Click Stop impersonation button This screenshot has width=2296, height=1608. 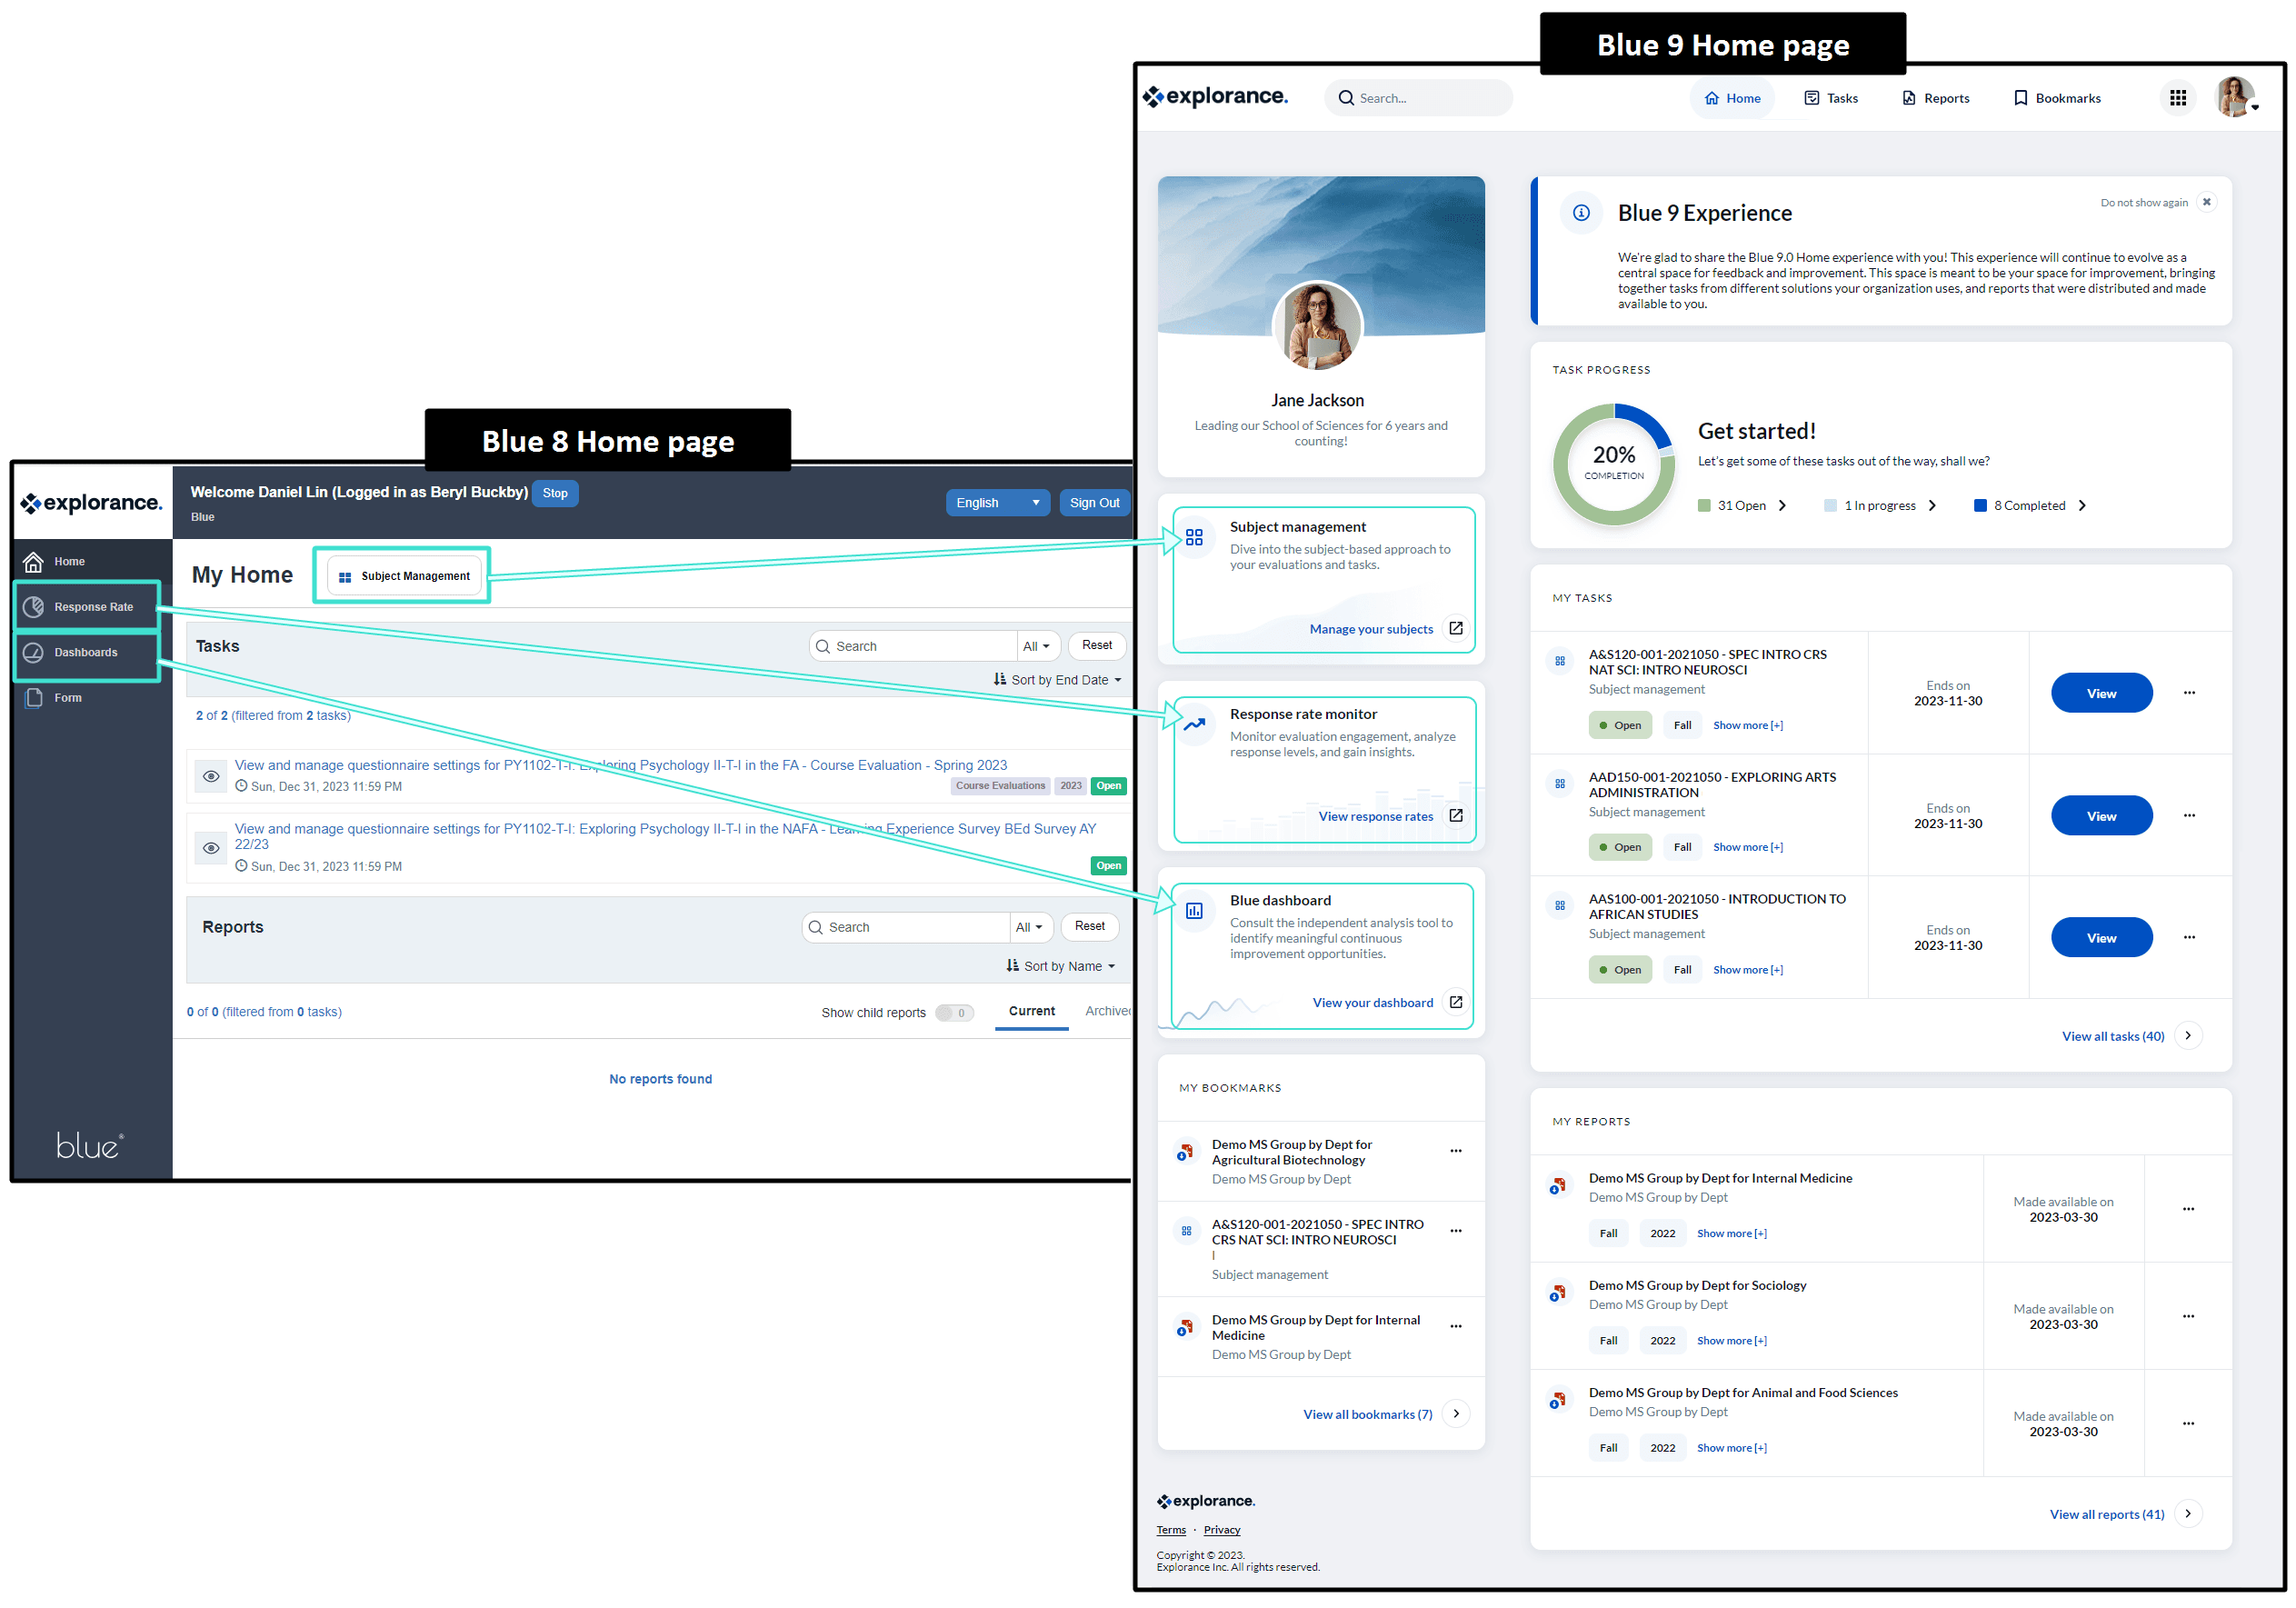coord(555,493)
